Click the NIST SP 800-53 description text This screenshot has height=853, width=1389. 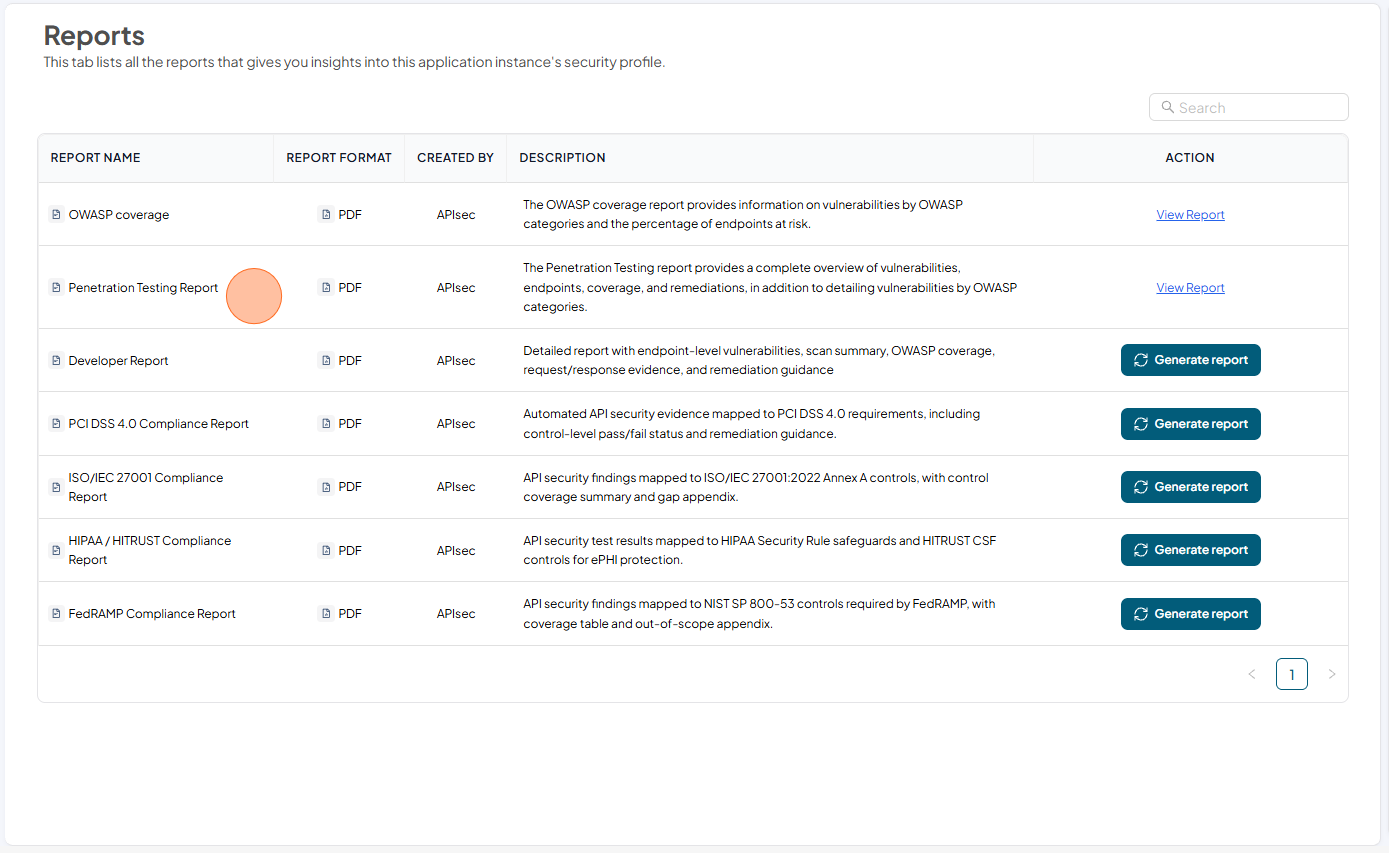tap(759, 613)
